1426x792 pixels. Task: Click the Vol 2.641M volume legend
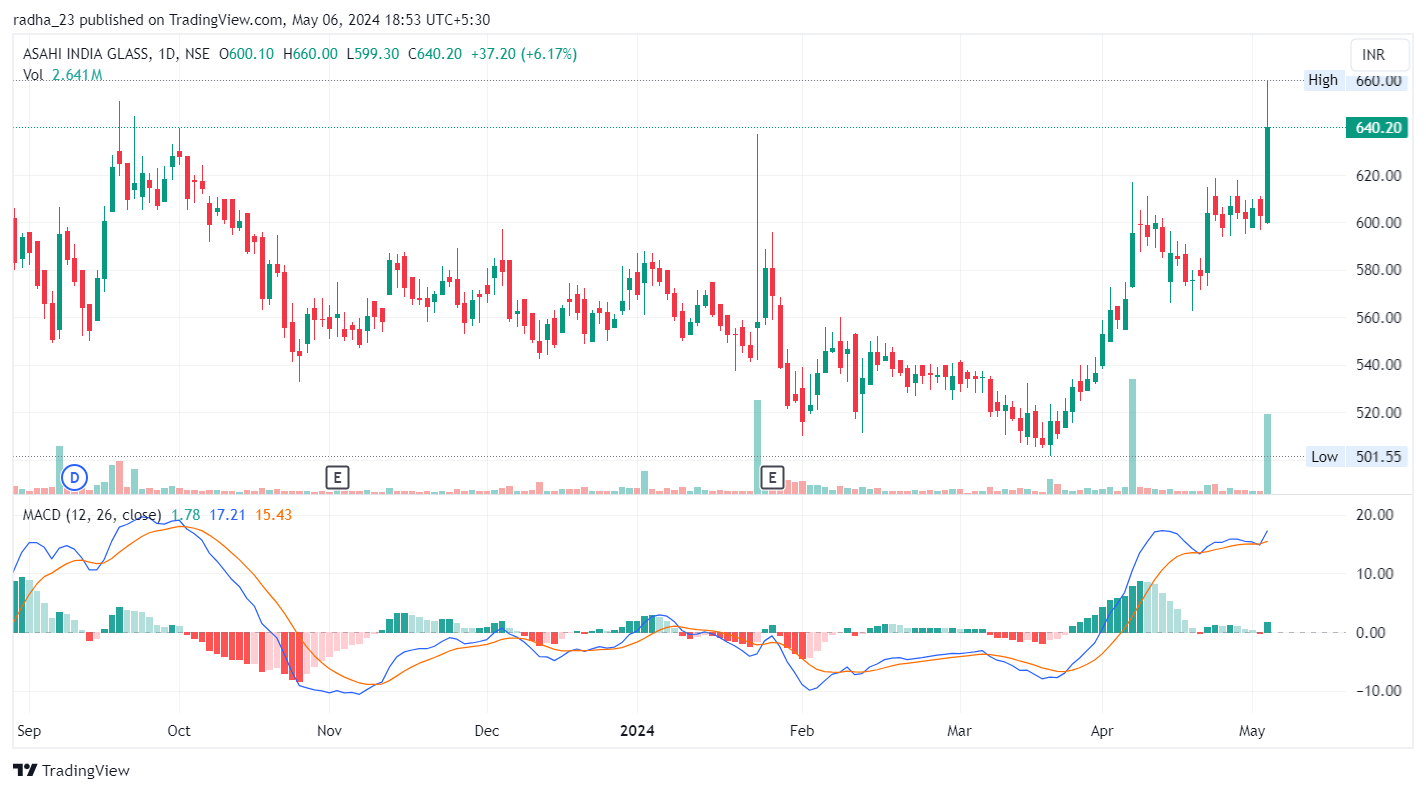point(62,75)
